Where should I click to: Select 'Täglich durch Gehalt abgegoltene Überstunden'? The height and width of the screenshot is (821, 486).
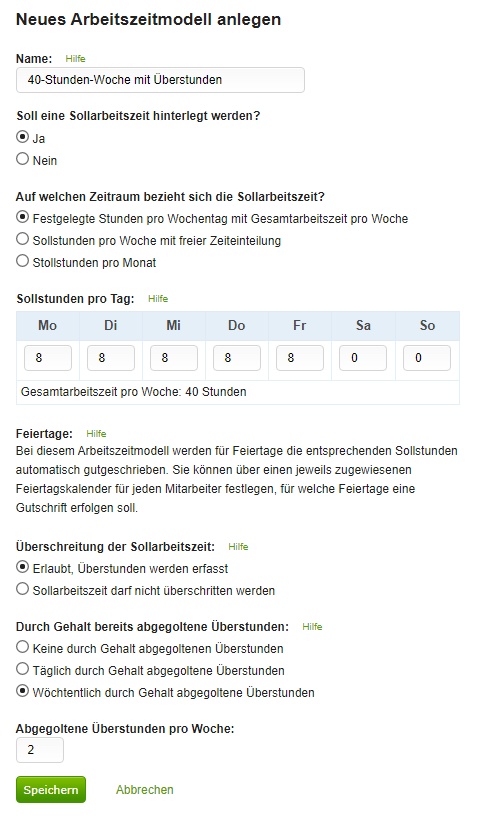[23, 669]
